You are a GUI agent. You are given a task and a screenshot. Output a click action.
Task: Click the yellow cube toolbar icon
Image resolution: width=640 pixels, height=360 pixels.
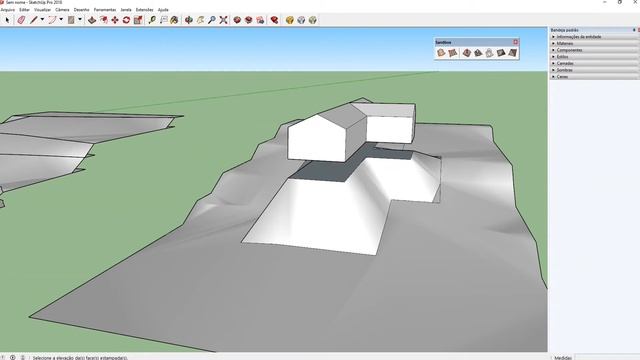pos(289,20)
